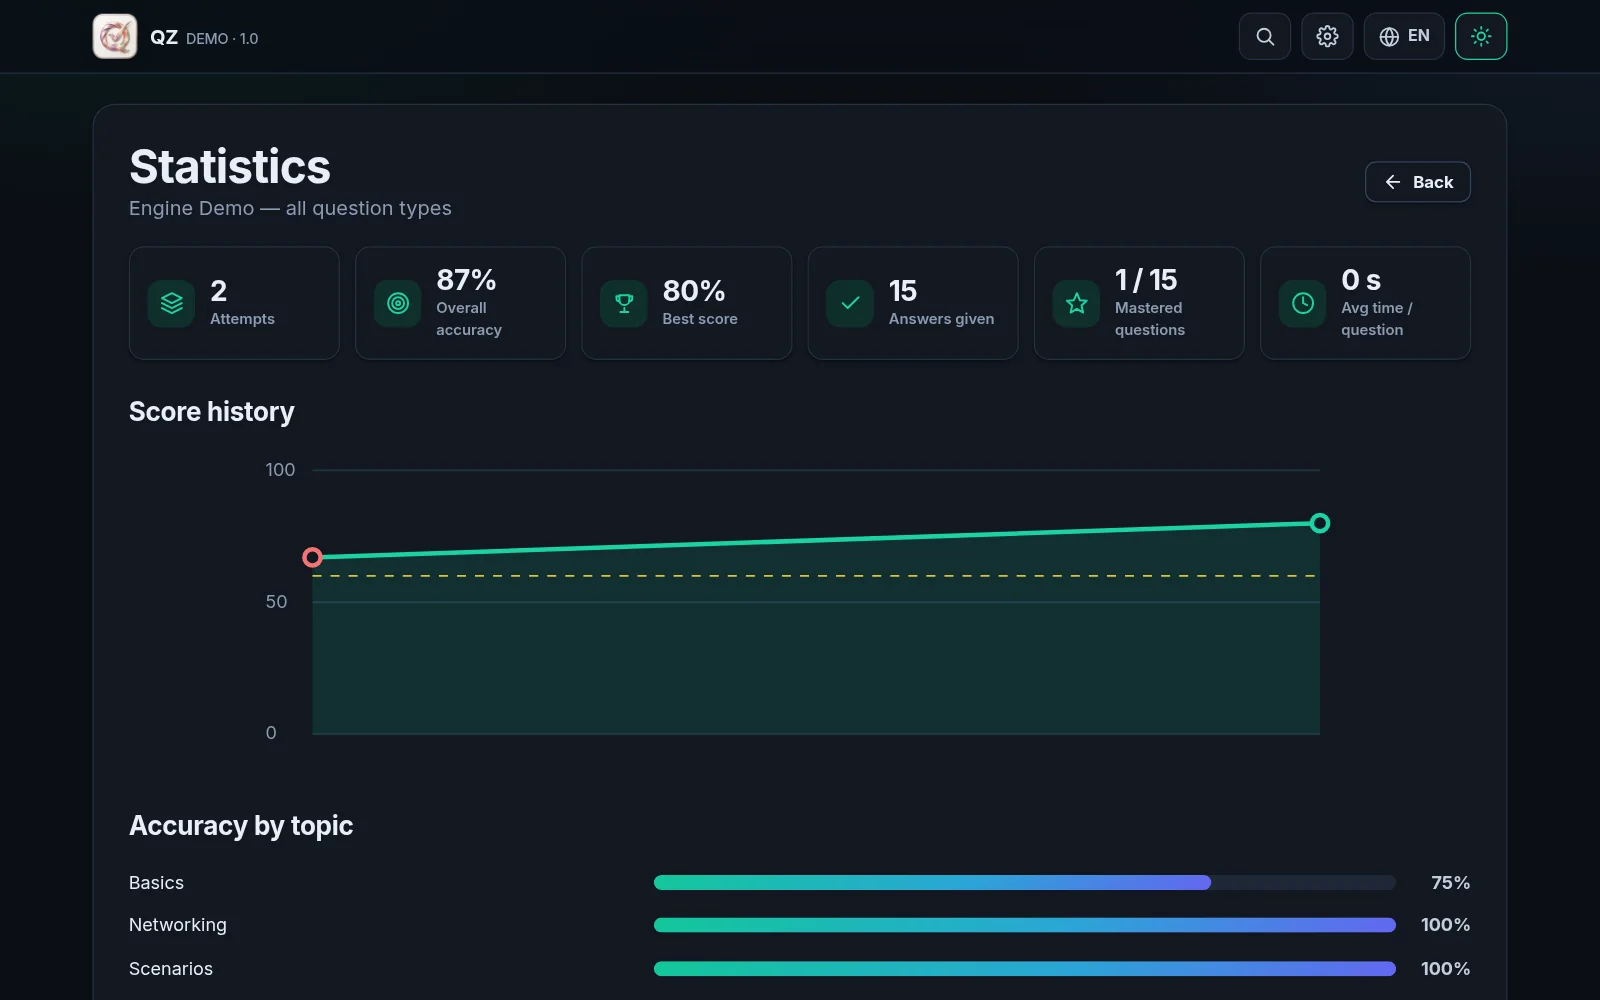
Task: Click the "80%" best score value
Action: 693,291
